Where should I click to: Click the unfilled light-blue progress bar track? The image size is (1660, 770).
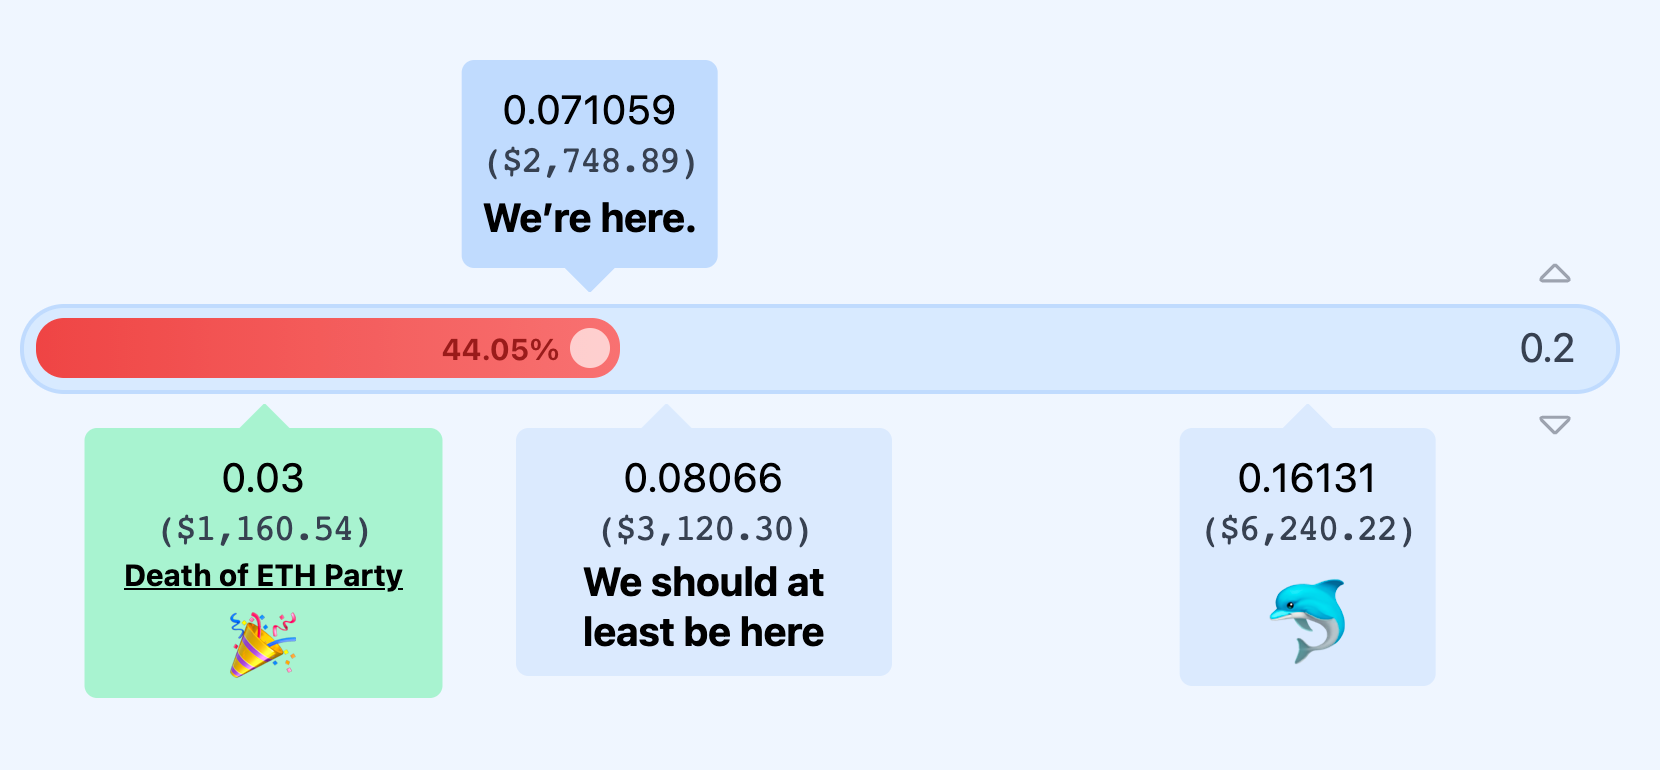1000,349
